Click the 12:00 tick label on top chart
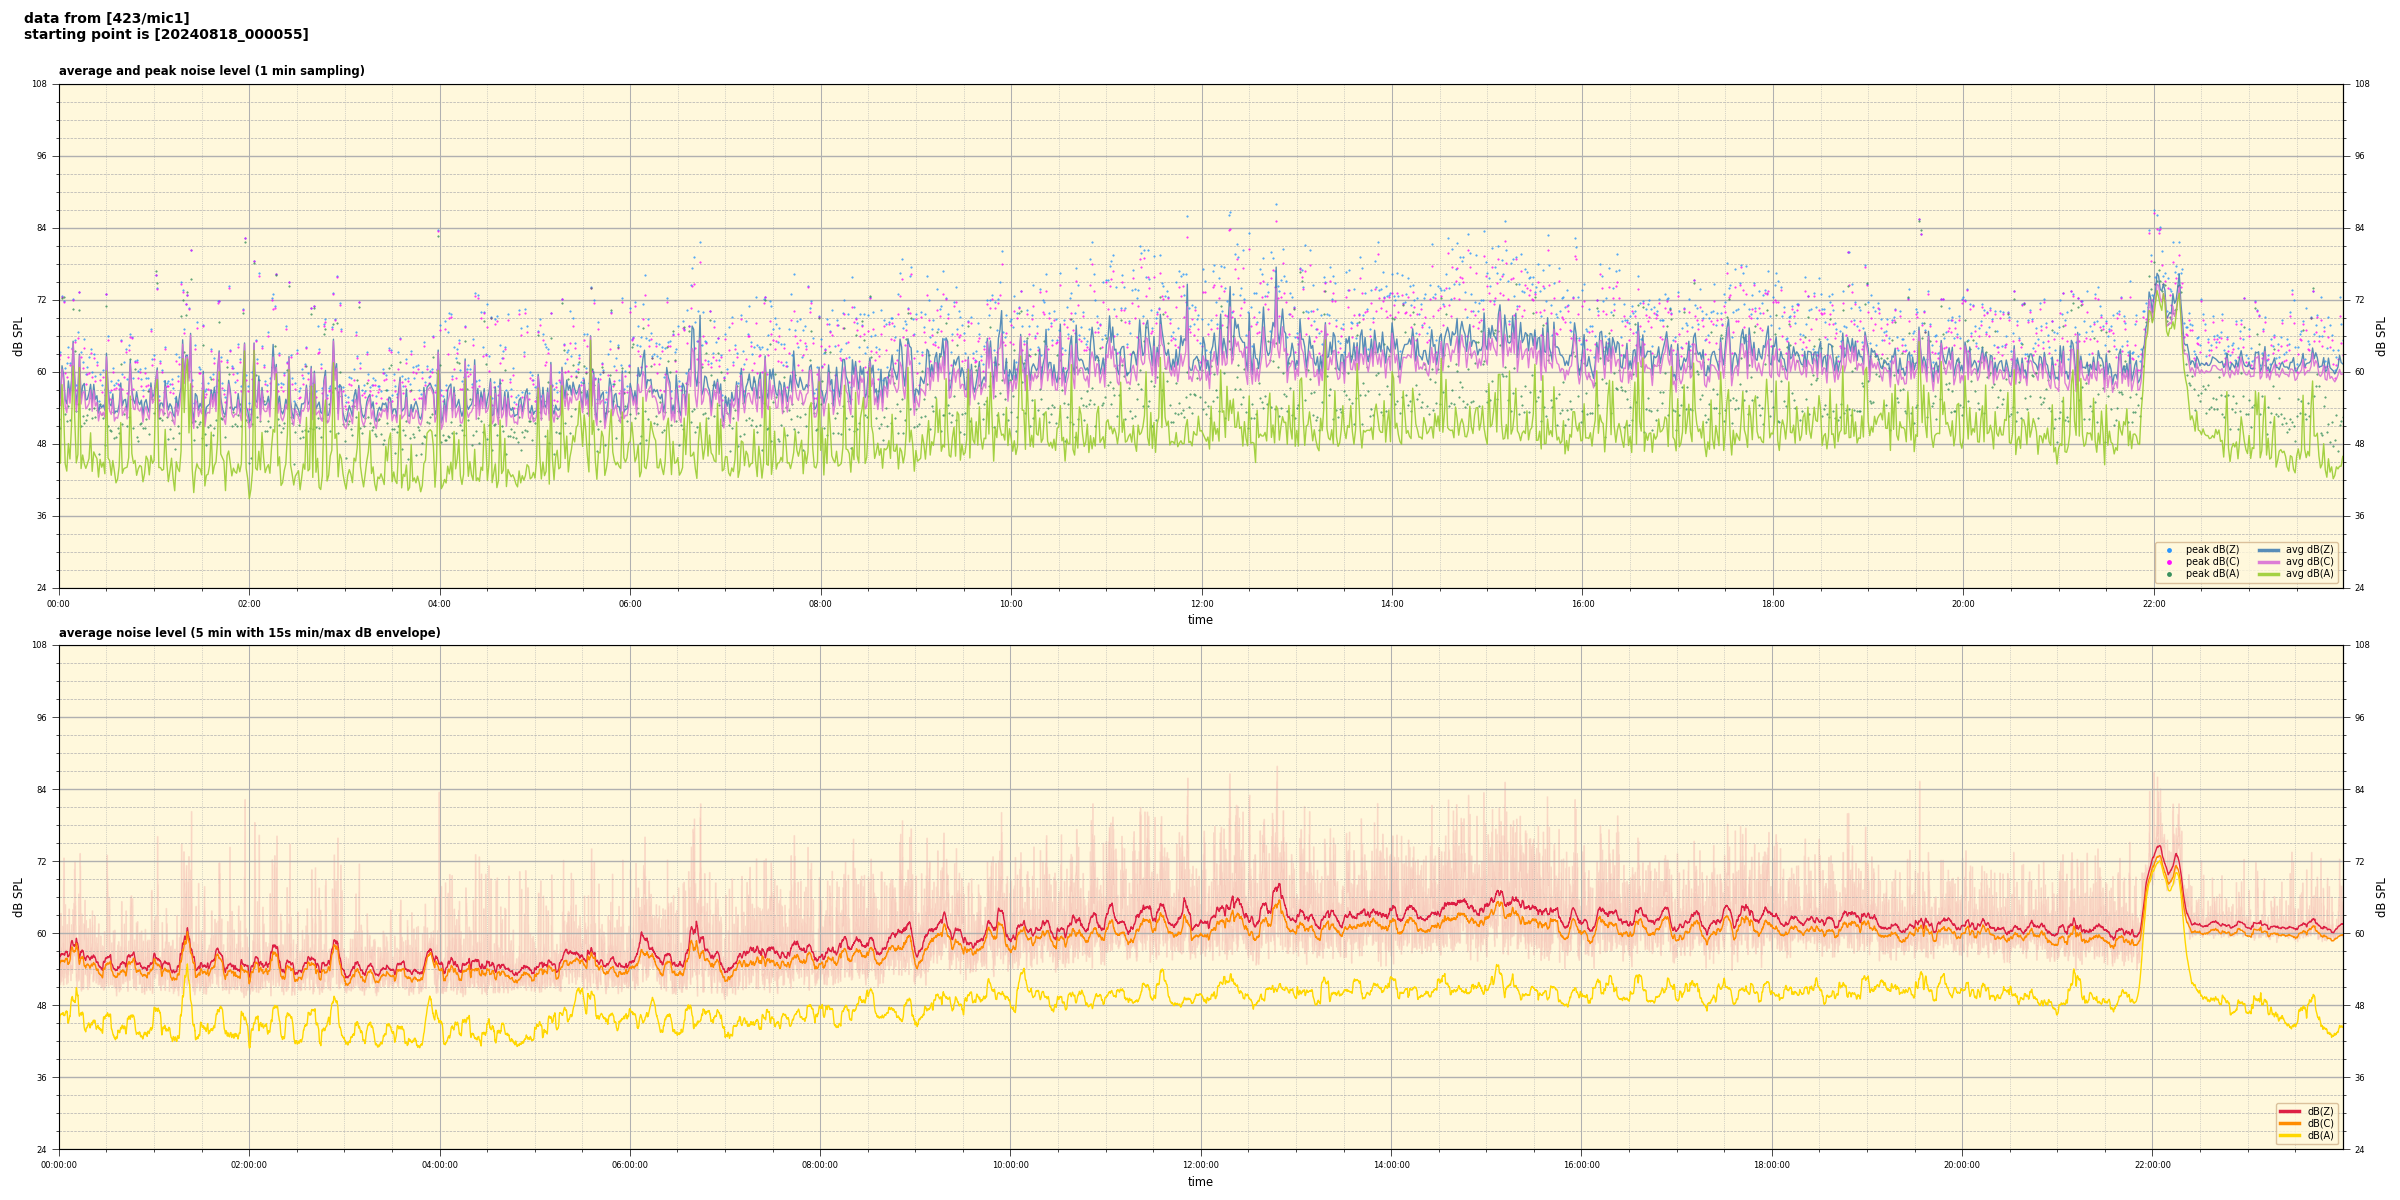 [1201, 604]
